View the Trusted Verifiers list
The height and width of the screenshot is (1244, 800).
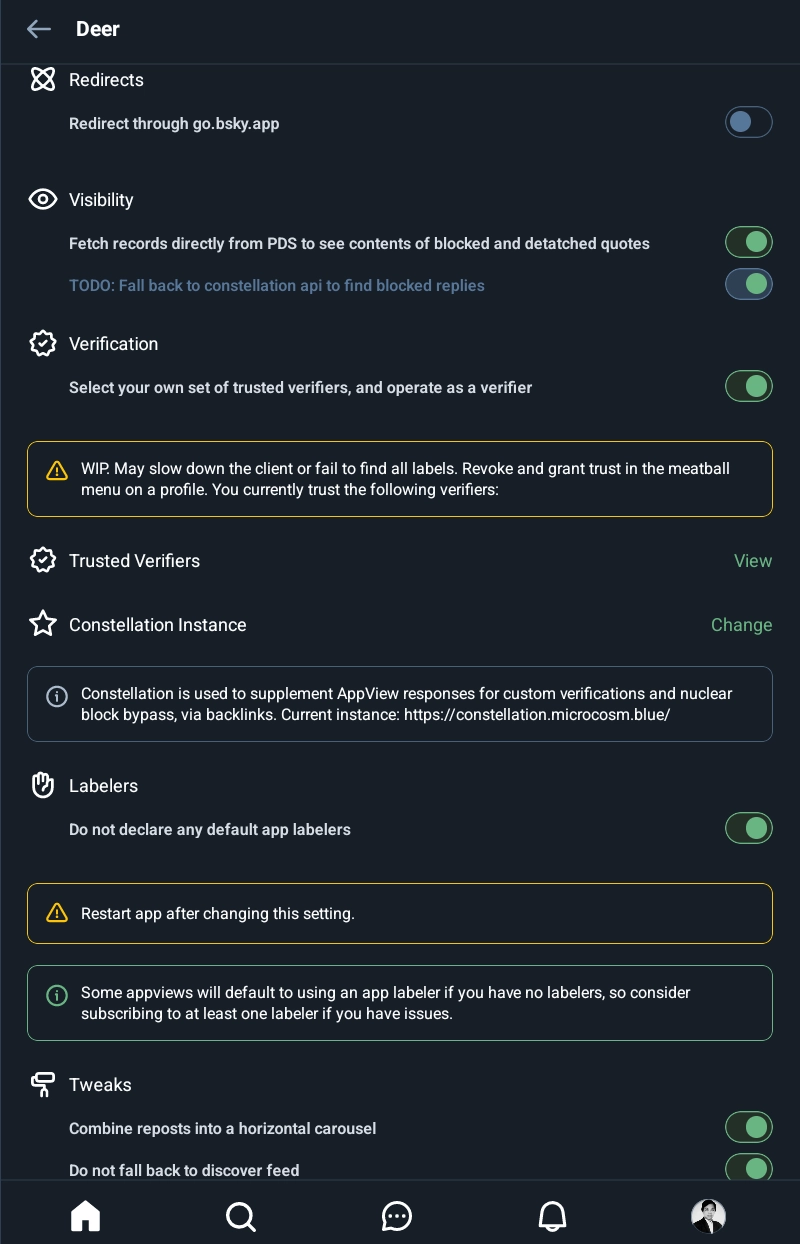point(752,561)
